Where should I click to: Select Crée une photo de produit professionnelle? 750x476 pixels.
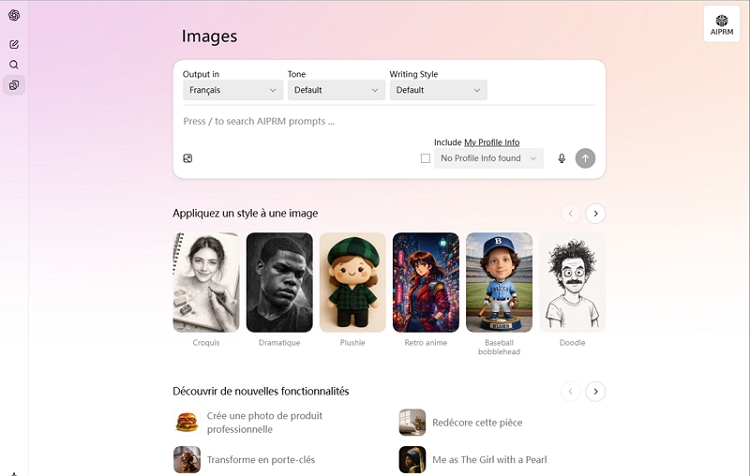pos(265,422)
